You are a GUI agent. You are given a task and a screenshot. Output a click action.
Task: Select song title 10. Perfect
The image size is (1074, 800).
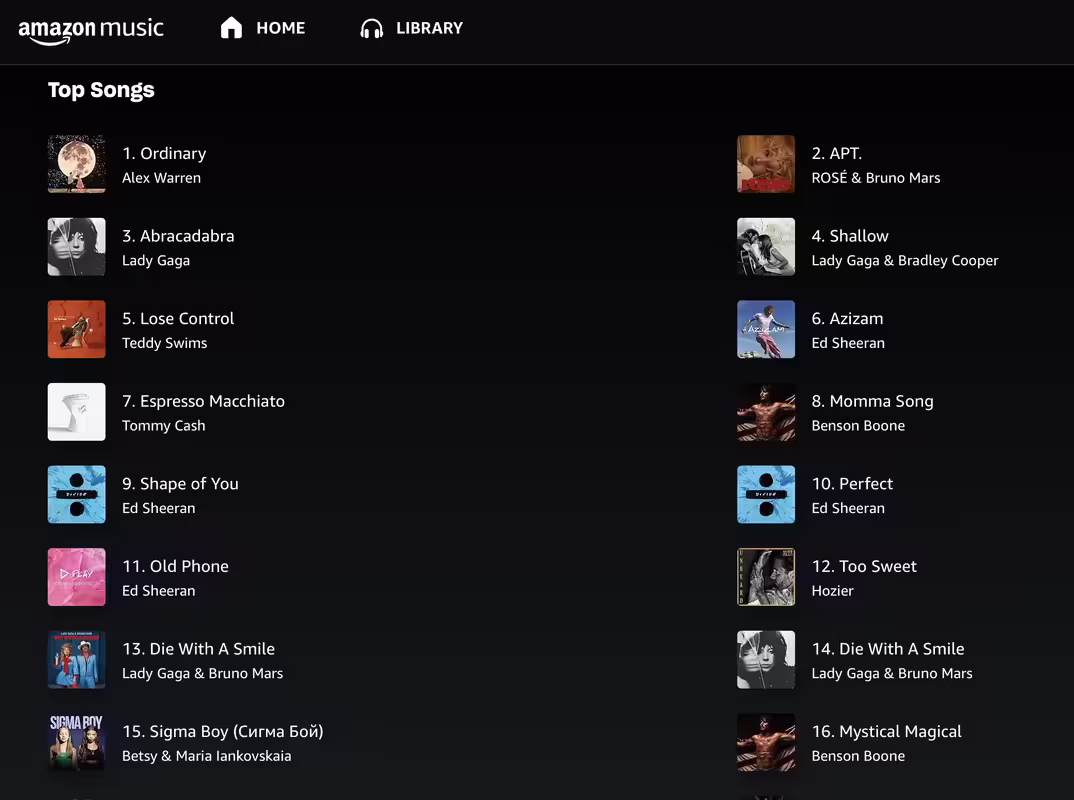(852, 484)
